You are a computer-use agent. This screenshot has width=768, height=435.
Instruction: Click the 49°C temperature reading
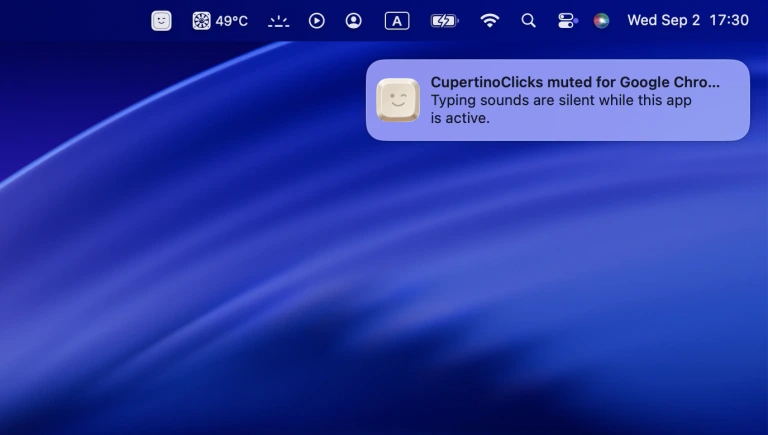pos(232,21)
